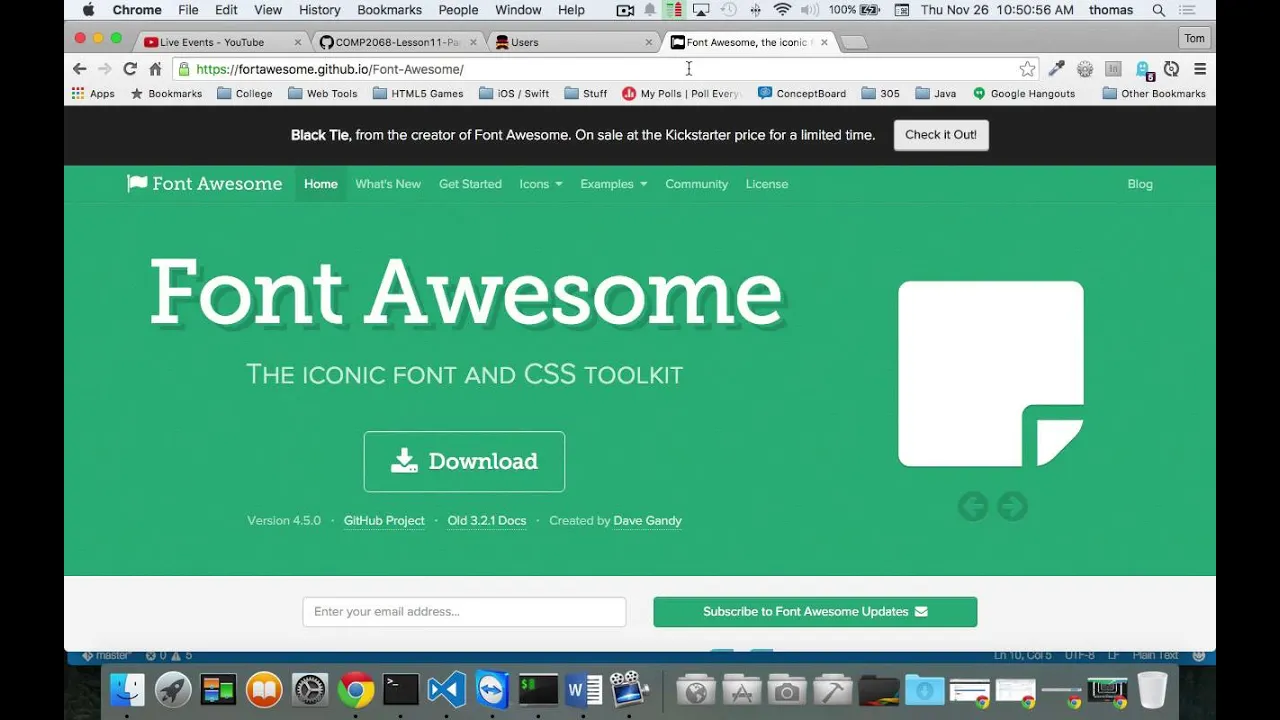This screenshot has width=1280, height=720.
Task: Open the College bookmarks folder
Action: pos(245,93)
